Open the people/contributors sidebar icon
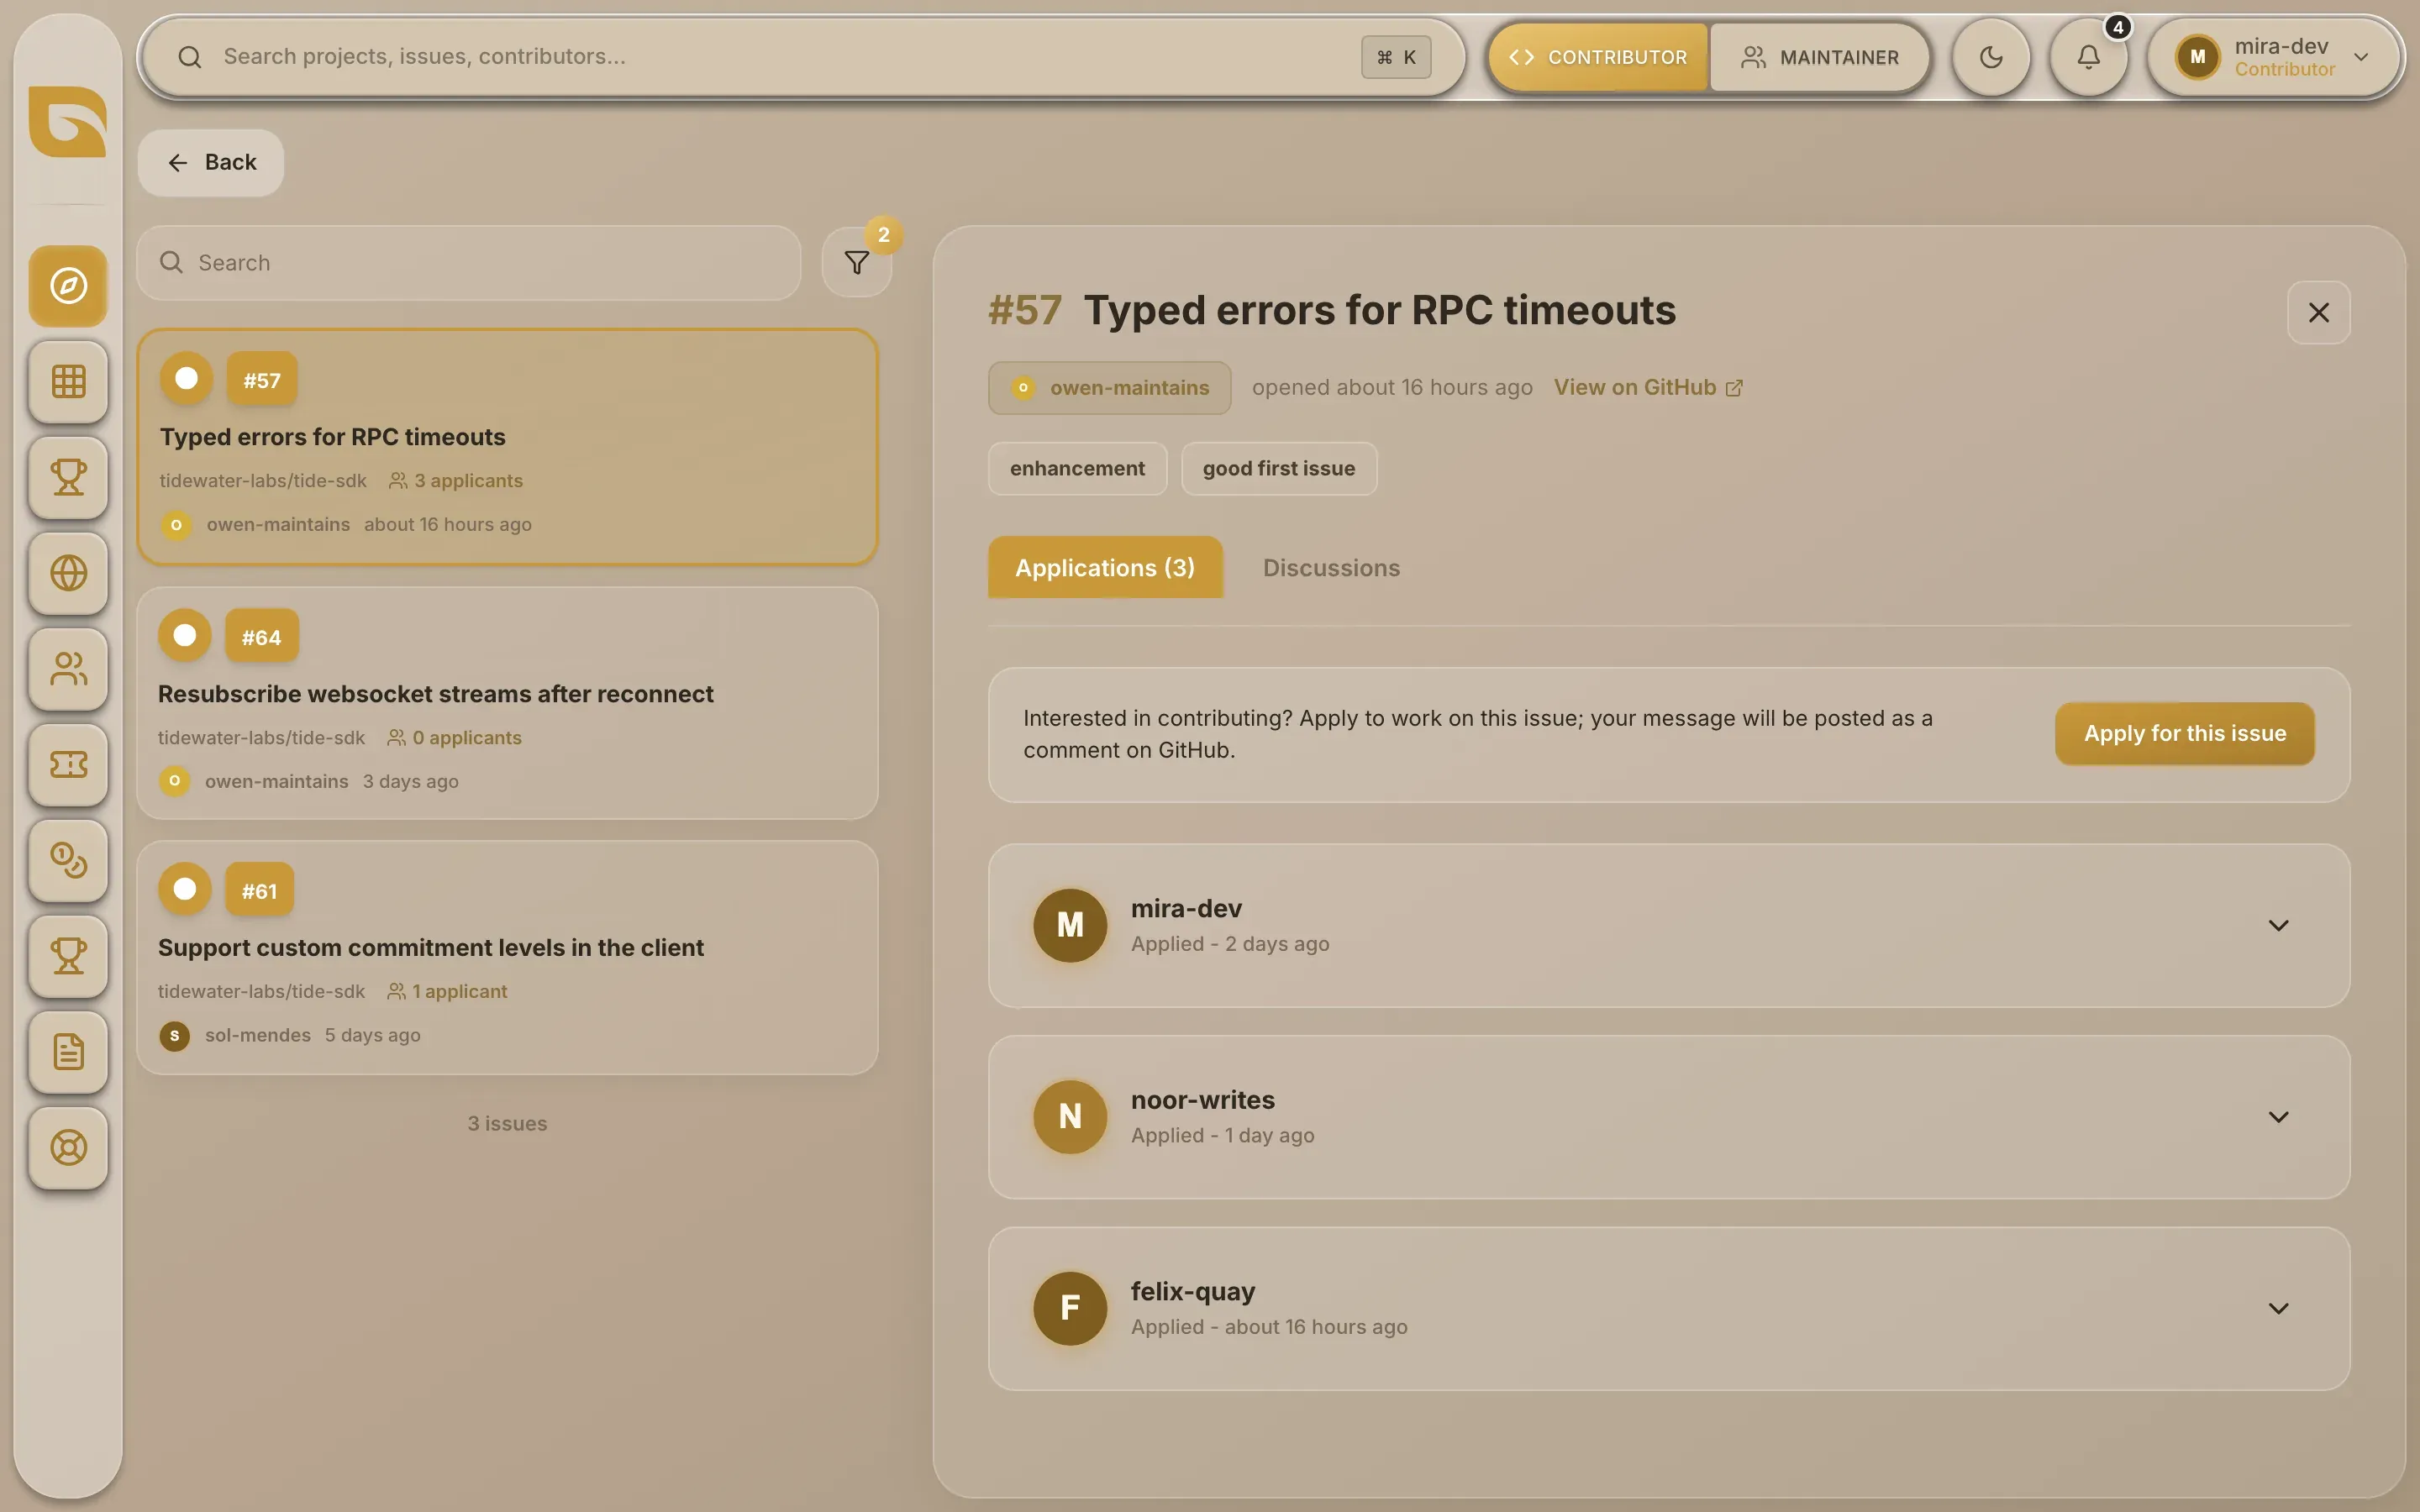The width and height of the screenshot is (2420, 1512). [x=68, y=669]
